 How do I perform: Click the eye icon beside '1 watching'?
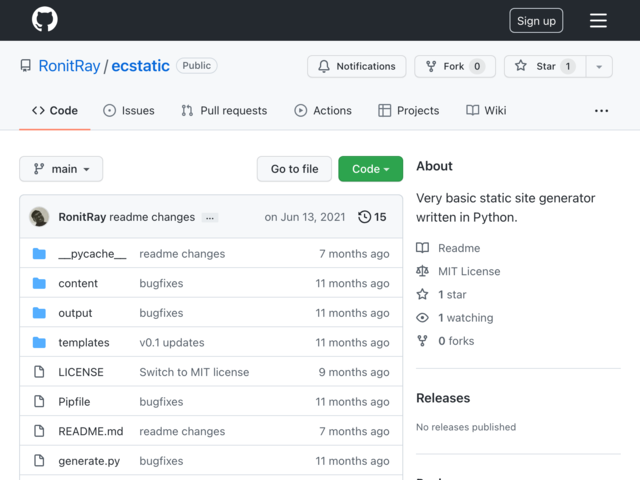(x=422, y=318)
